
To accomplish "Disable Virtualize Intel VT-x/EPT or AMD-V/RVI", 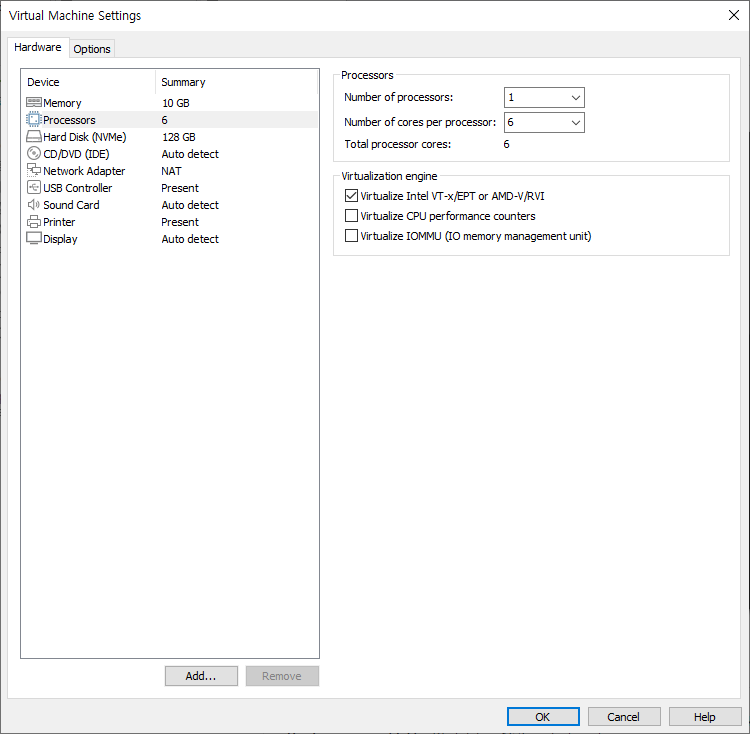I will [351, 196].
